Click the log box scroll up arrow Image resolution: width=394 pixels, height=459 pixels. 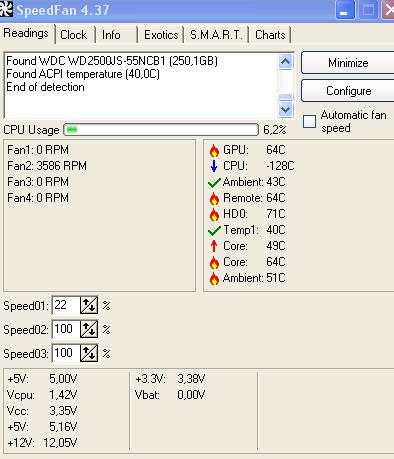click(x=285, y=62)
